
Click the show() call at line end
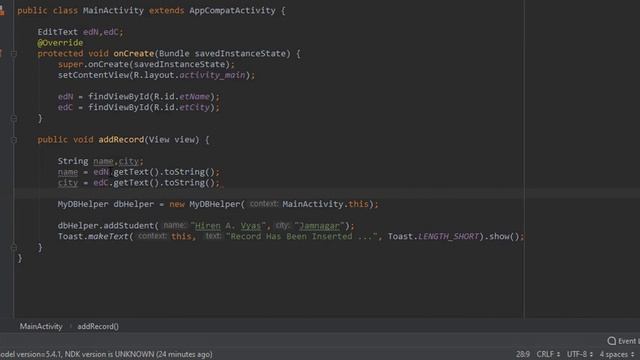(x=504, y=236)
